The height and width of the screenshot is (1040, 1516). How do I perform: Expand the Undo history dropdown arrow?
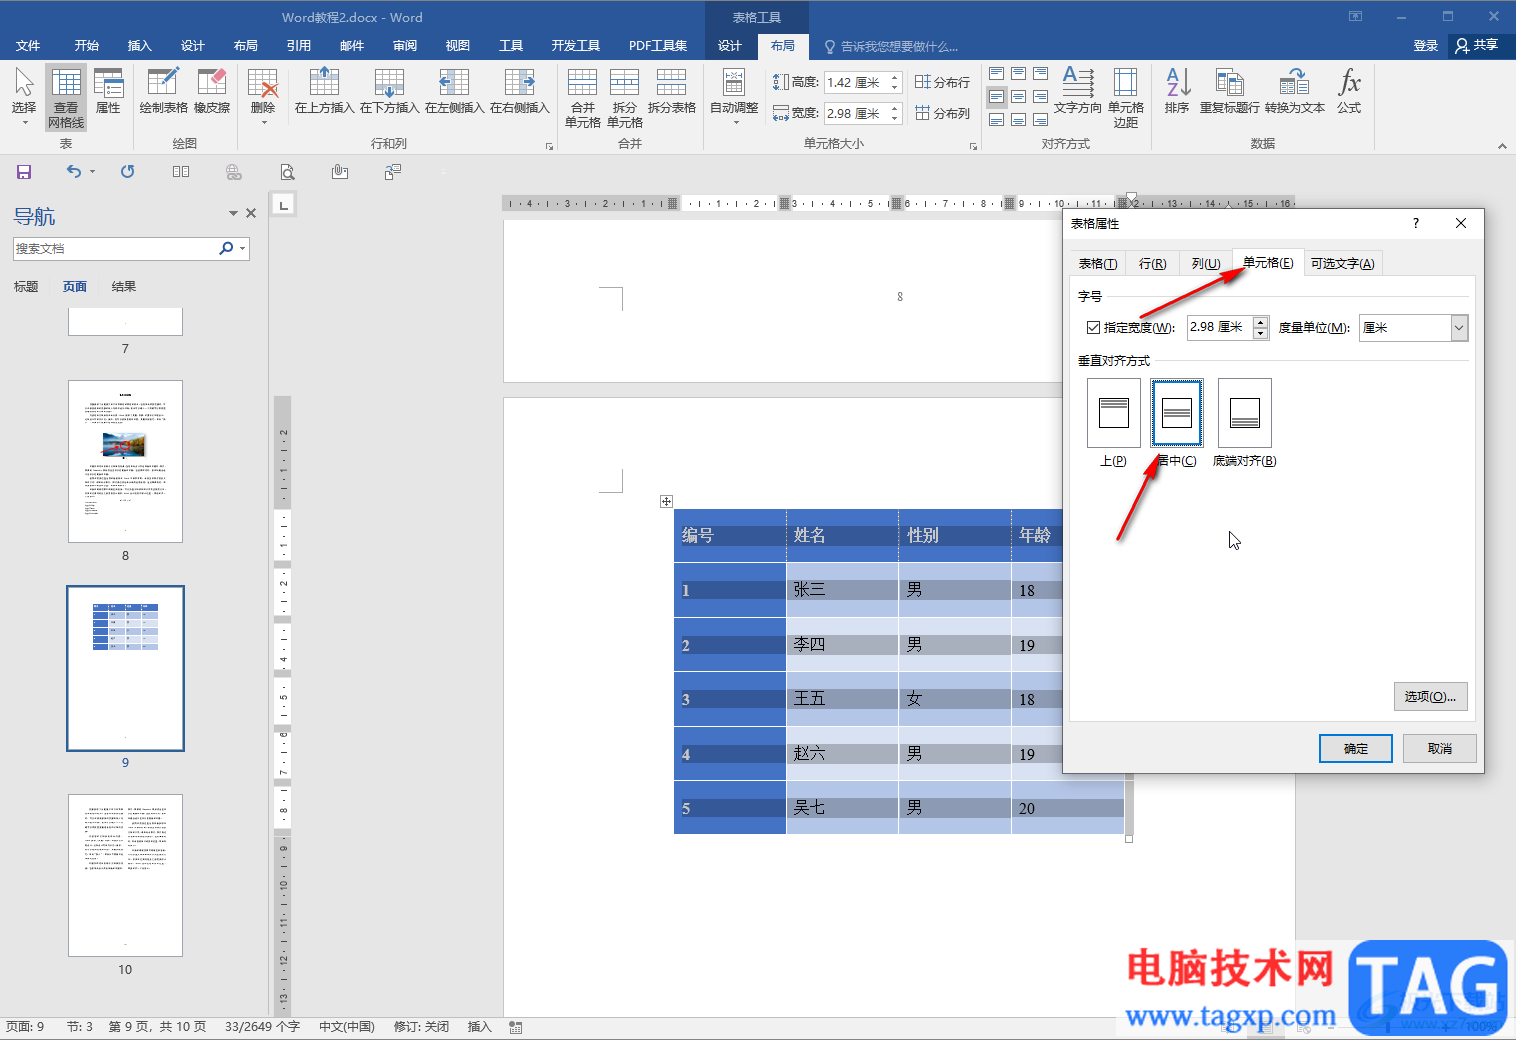(92, 172)
